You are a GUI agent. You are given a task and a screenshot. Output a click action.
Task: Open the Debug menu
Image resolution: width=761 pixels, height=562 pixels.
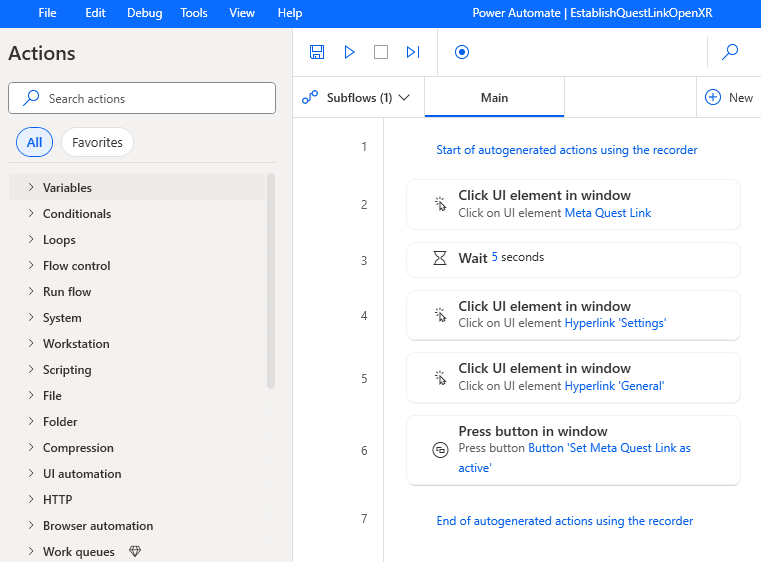(144, 13)
